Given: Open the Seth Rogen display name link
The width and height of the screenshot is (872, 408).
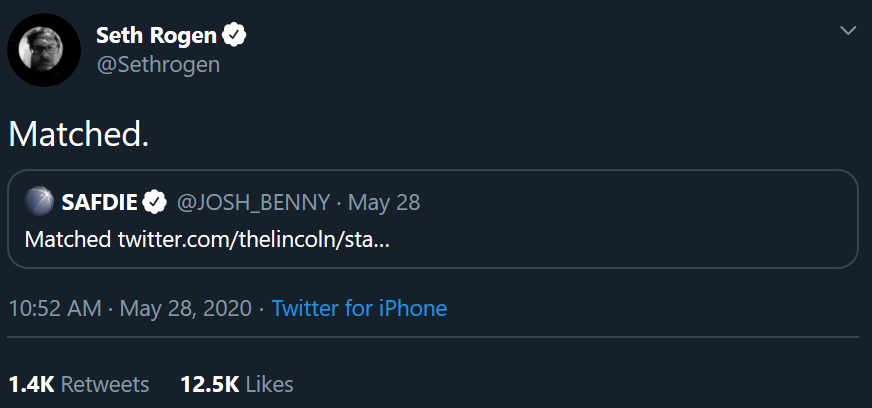Looking at the screenshot, I should point(156,36).
